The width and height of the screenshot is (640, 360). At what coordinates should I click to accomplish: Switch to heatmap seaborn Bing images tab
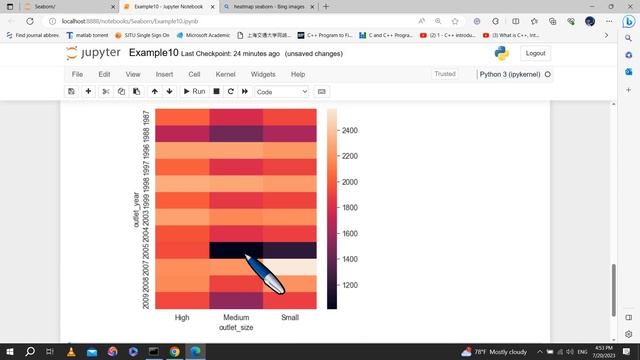coord(269,7)
